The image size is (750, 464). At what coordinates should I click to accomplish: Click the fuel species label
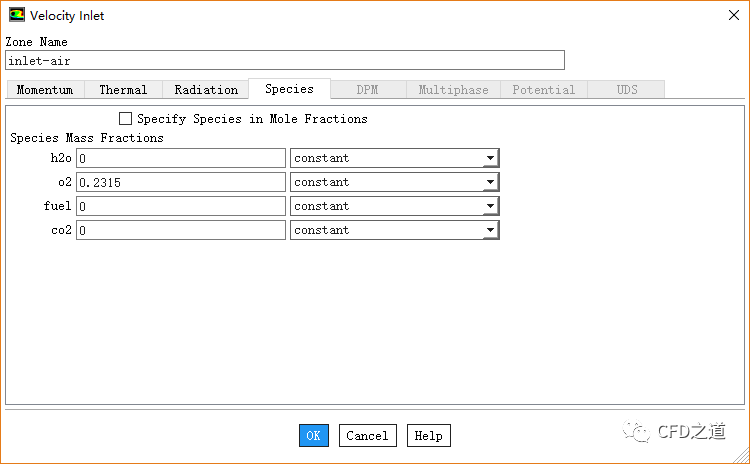point(57,205)
